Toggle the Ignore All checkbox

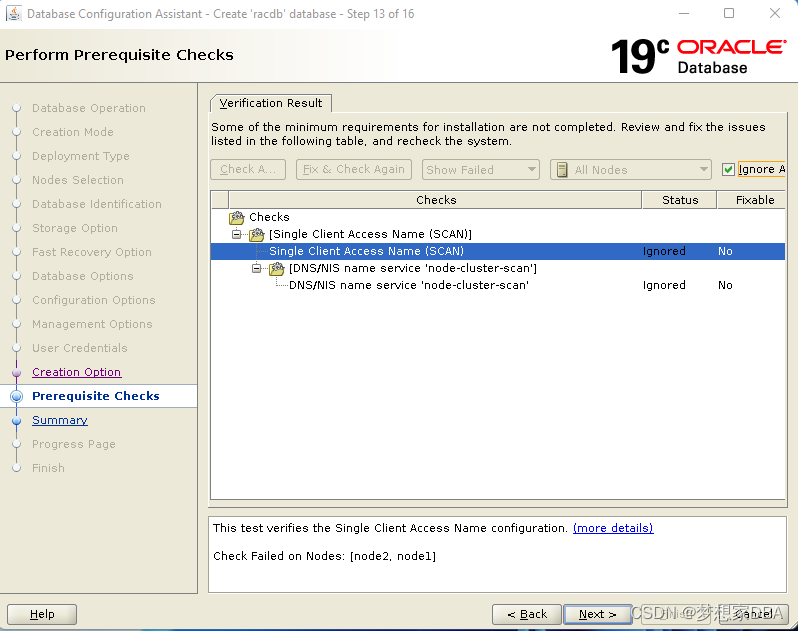[x=728, y=169]
